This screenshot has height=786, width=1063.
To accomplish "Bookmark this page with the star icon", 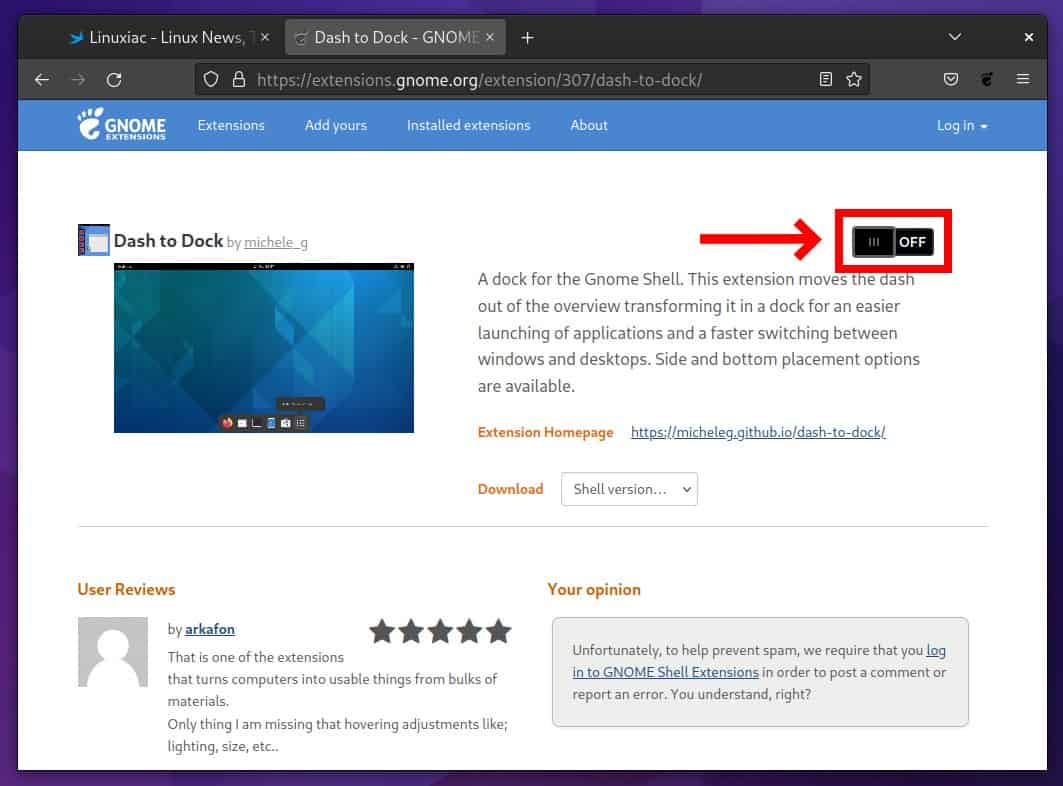I will pyautogui.click(x=853, y=78).
